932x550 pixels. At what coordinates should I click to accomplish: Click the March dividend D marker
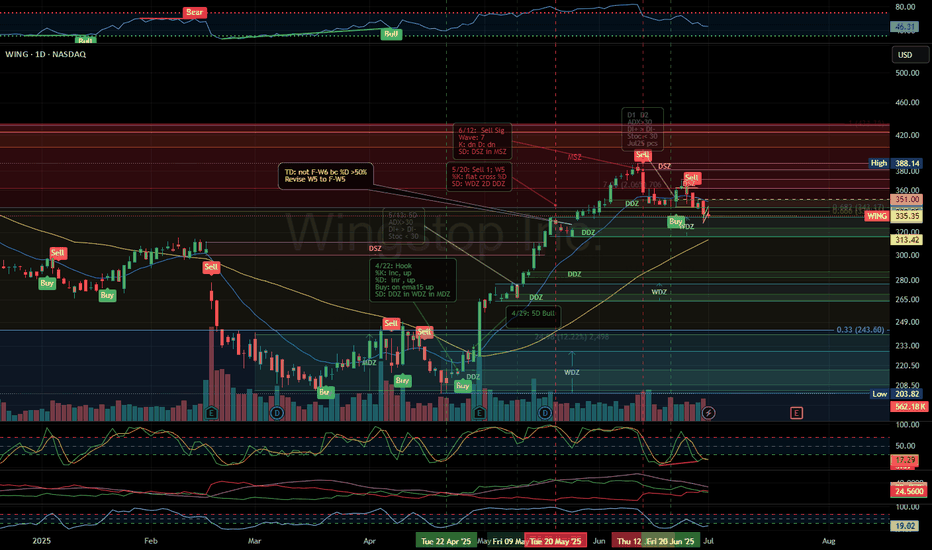[276, 412]
